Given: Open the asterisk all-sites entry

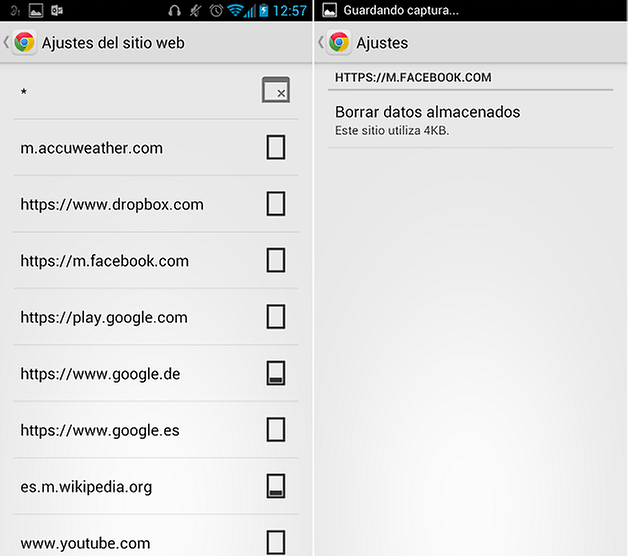Looking at the screenshot, I should pyautogui.click(x=156, y=91).
